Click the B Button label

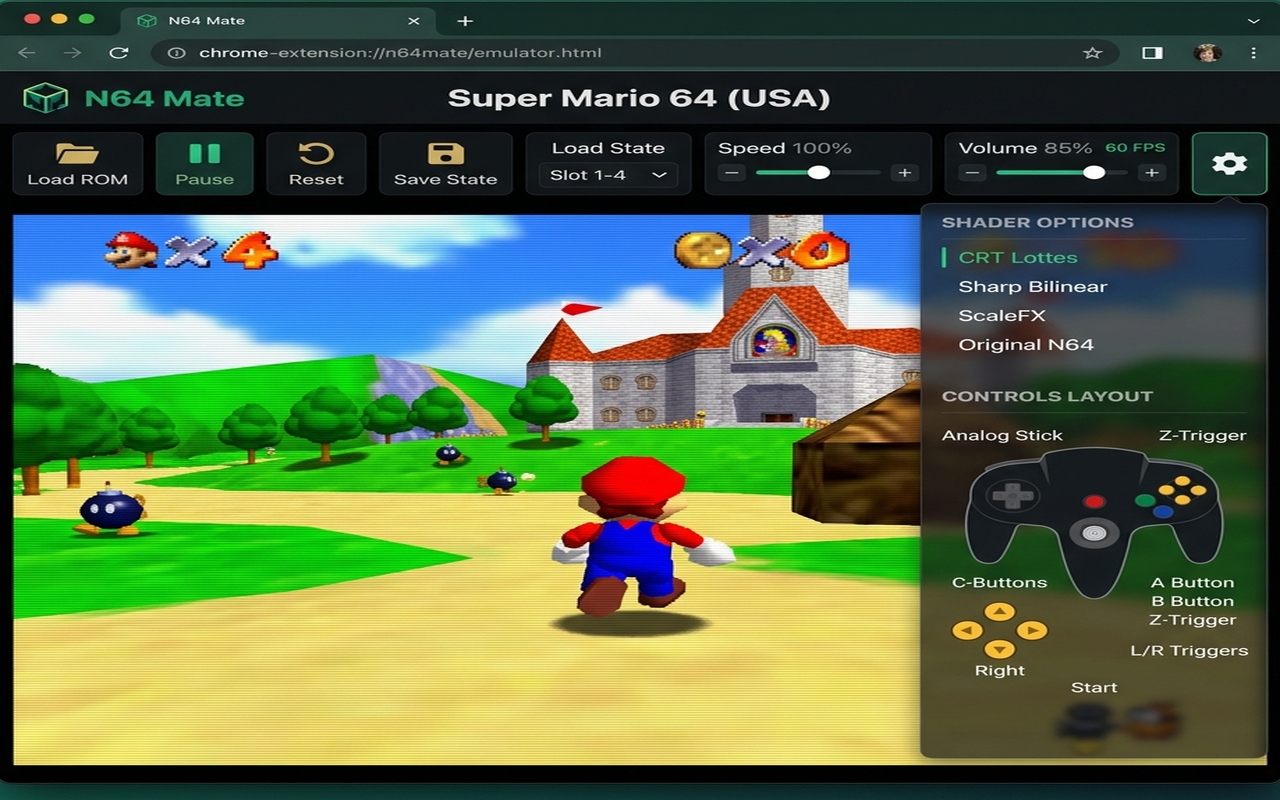[x=1192, y=601]
